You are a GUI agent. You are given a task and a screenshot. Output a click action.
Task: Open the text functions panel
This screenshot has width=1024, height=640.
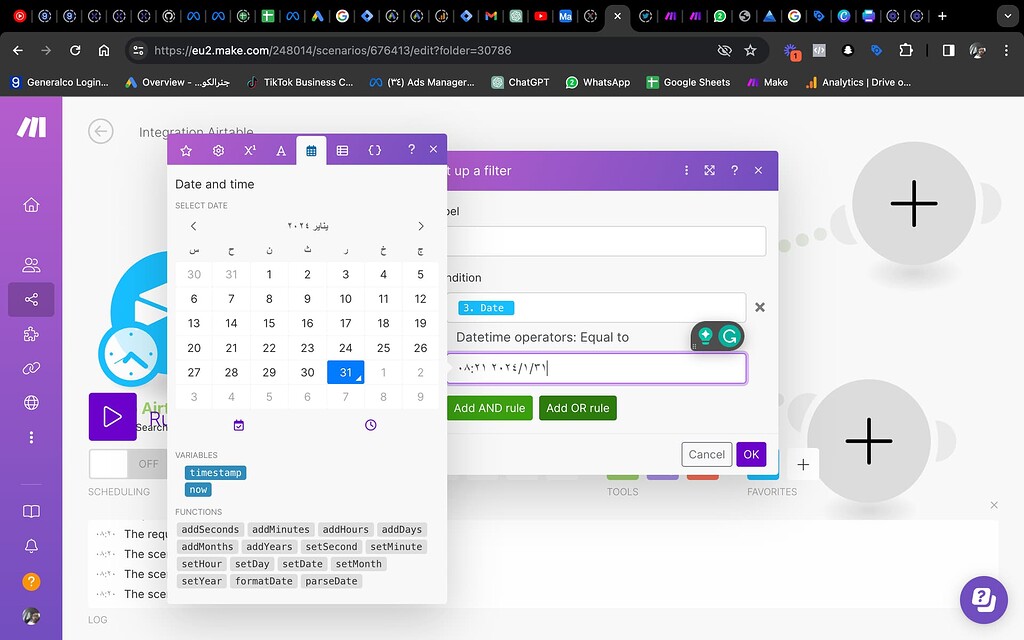[x=281, y=149]
